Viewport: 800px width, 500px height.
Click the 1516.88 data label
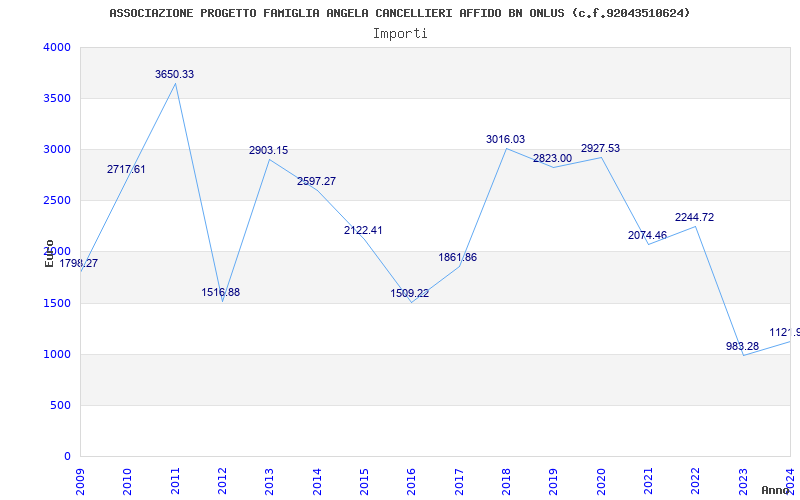[x=220, y=292]
